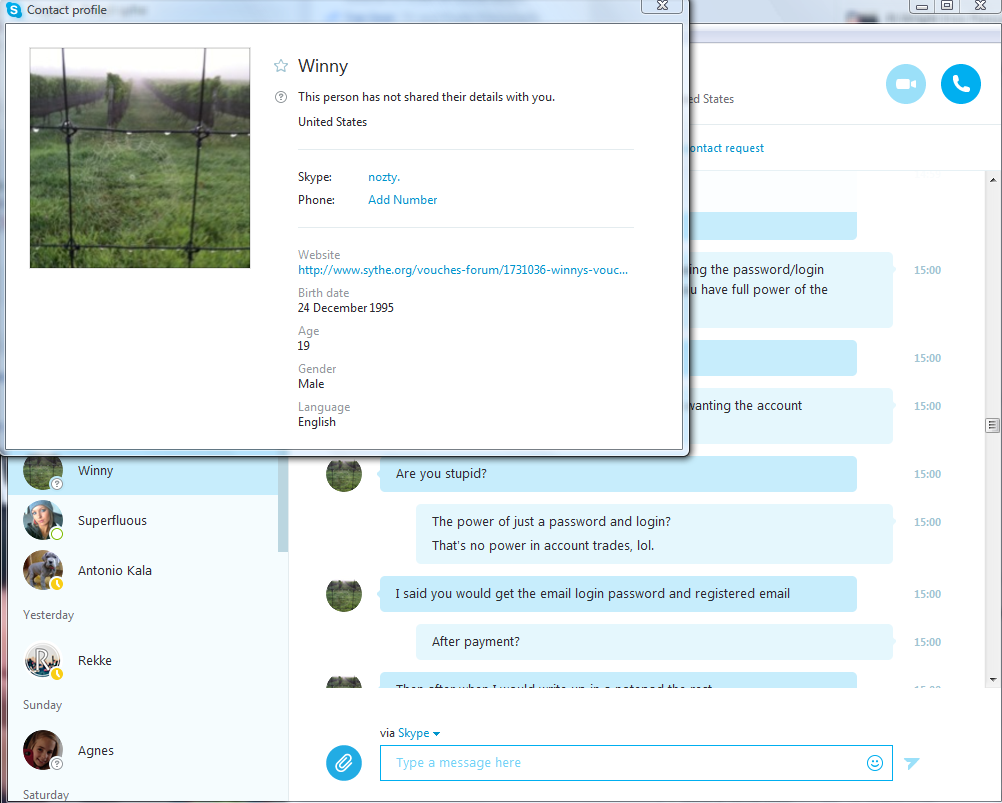
Task: Select Winny in the recent contacts list
Action: [143, 471]
